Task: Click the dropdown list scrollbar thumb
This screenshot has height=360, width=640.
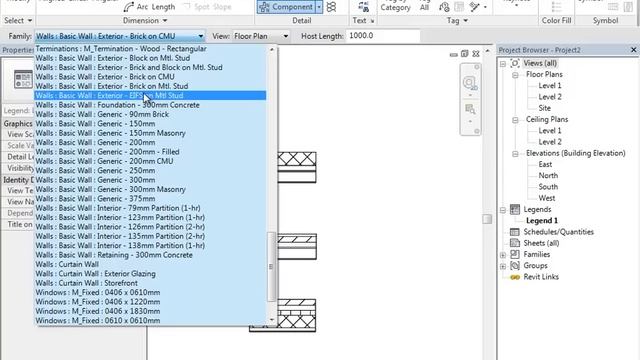Action: click(x=271, y=267)
